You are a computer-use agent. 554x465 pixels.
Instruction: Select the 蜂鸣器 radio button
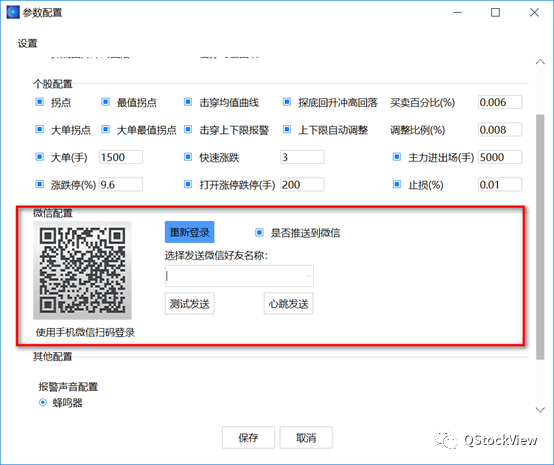tap(43, 402)
